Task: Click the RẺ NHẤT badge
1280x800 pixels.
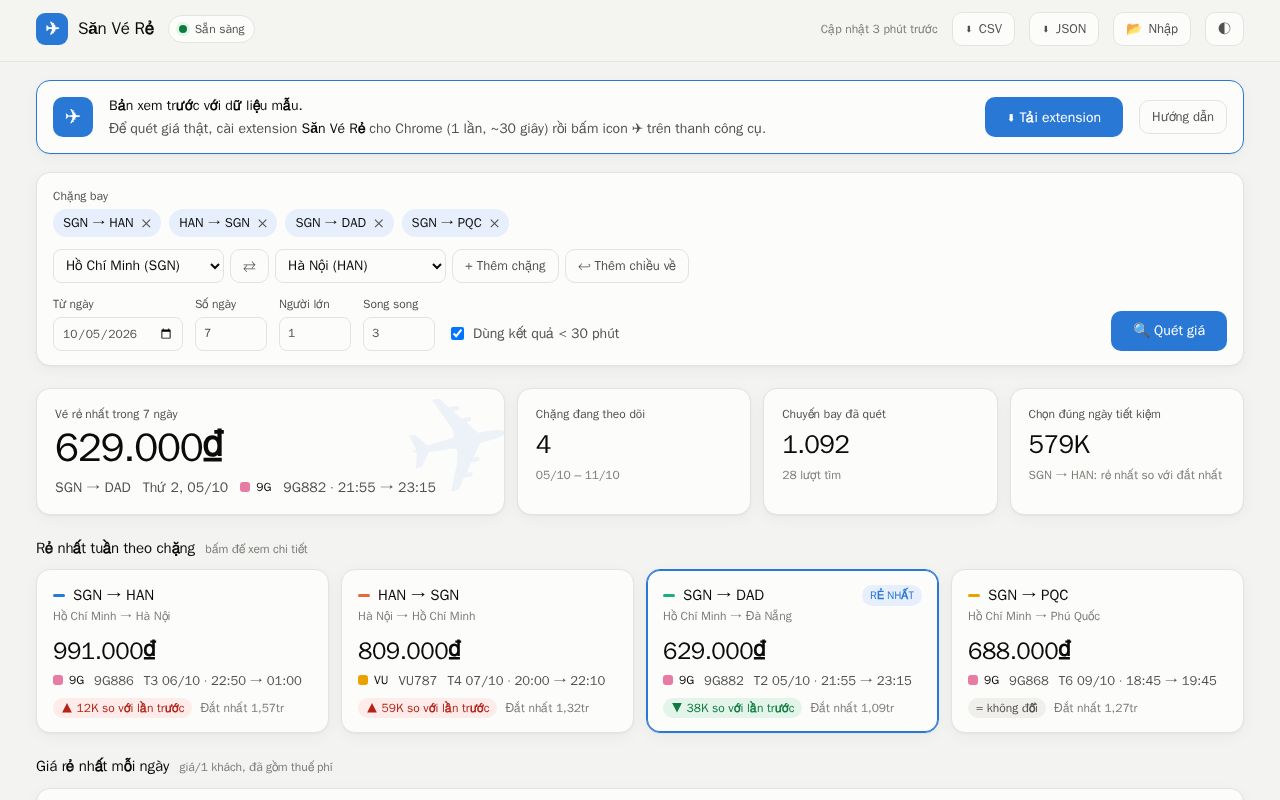Action: click(892, 595)
